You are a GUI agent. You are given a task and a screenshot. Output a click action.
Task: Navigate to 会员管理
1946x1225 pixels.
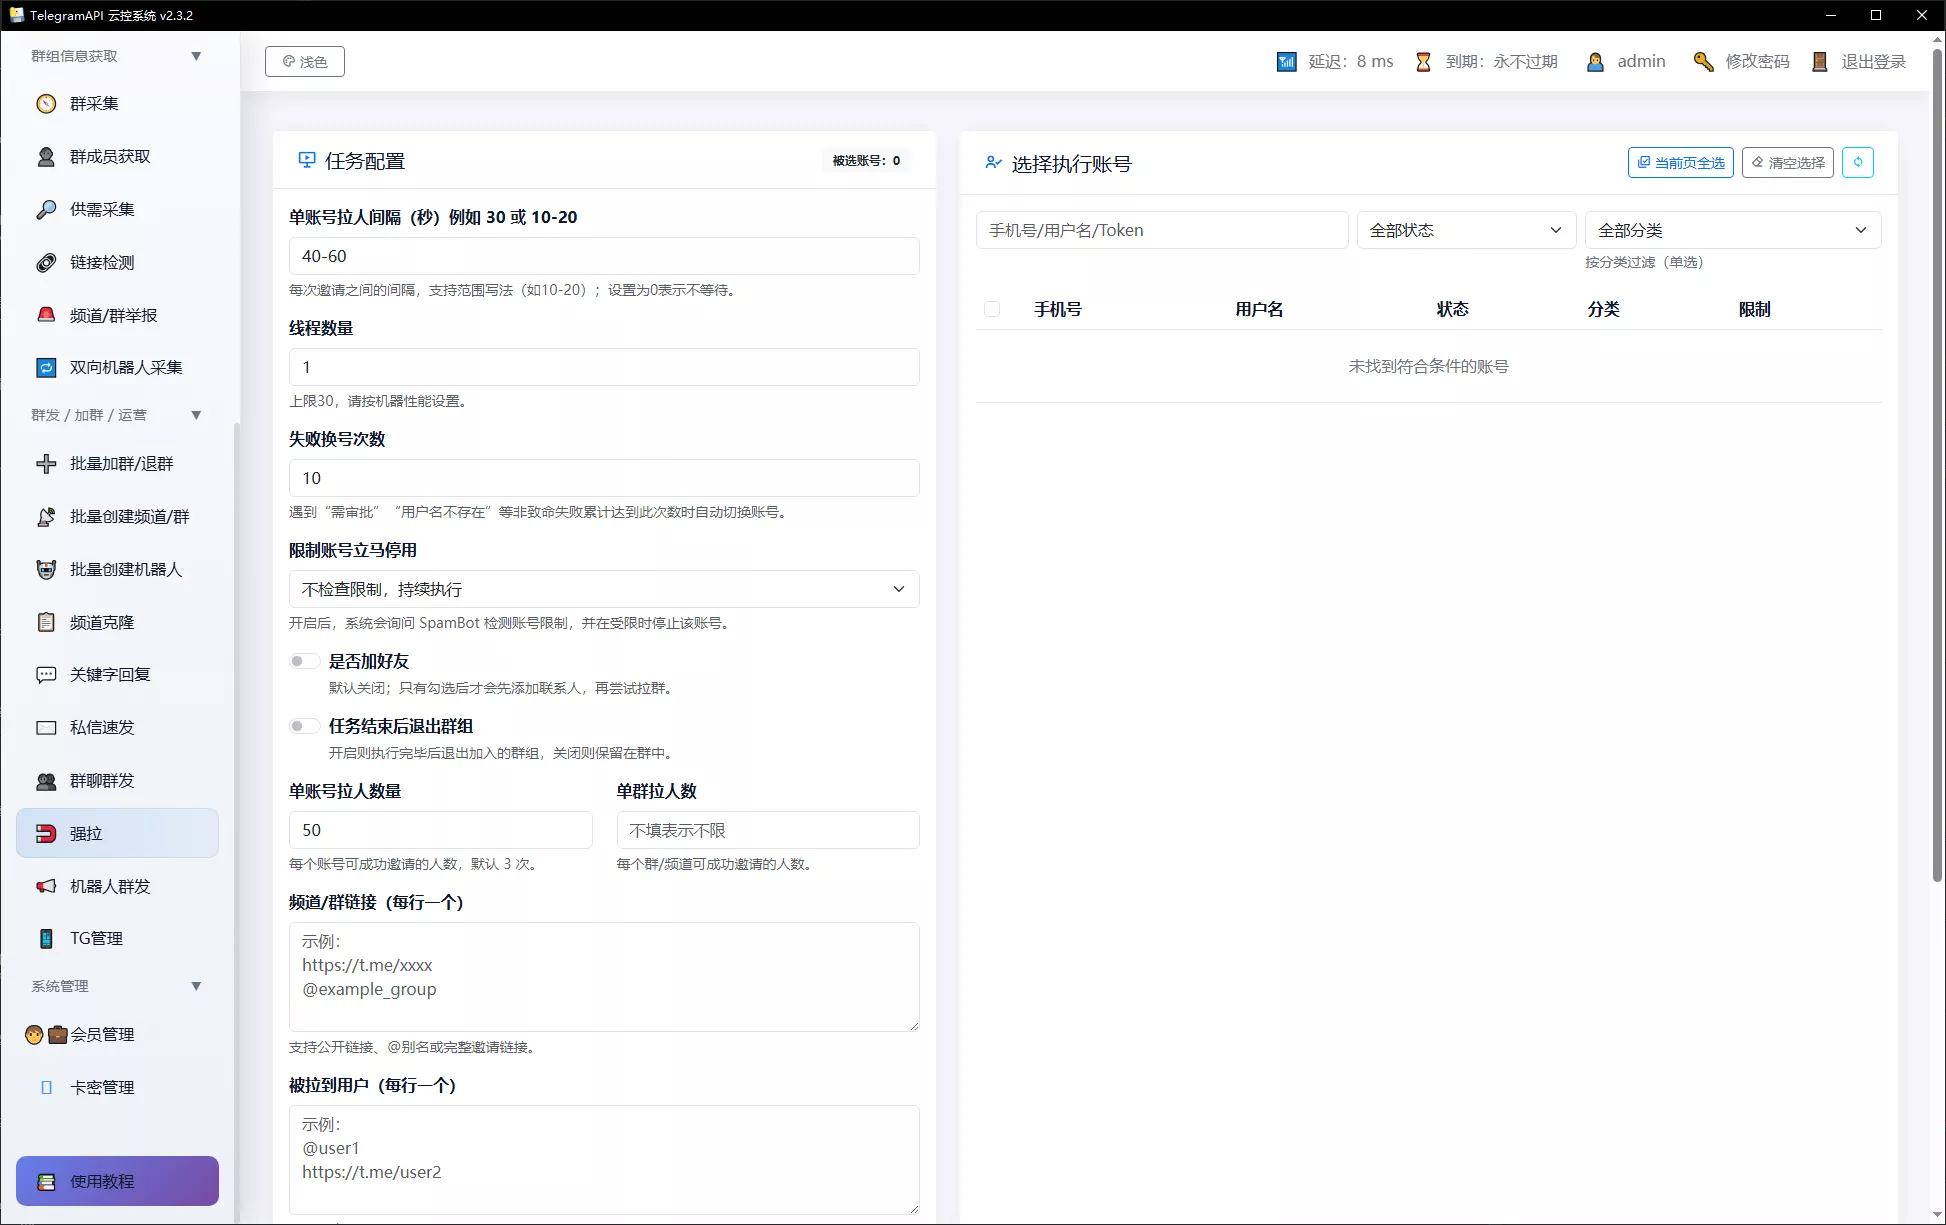[x=117, y=1035]
